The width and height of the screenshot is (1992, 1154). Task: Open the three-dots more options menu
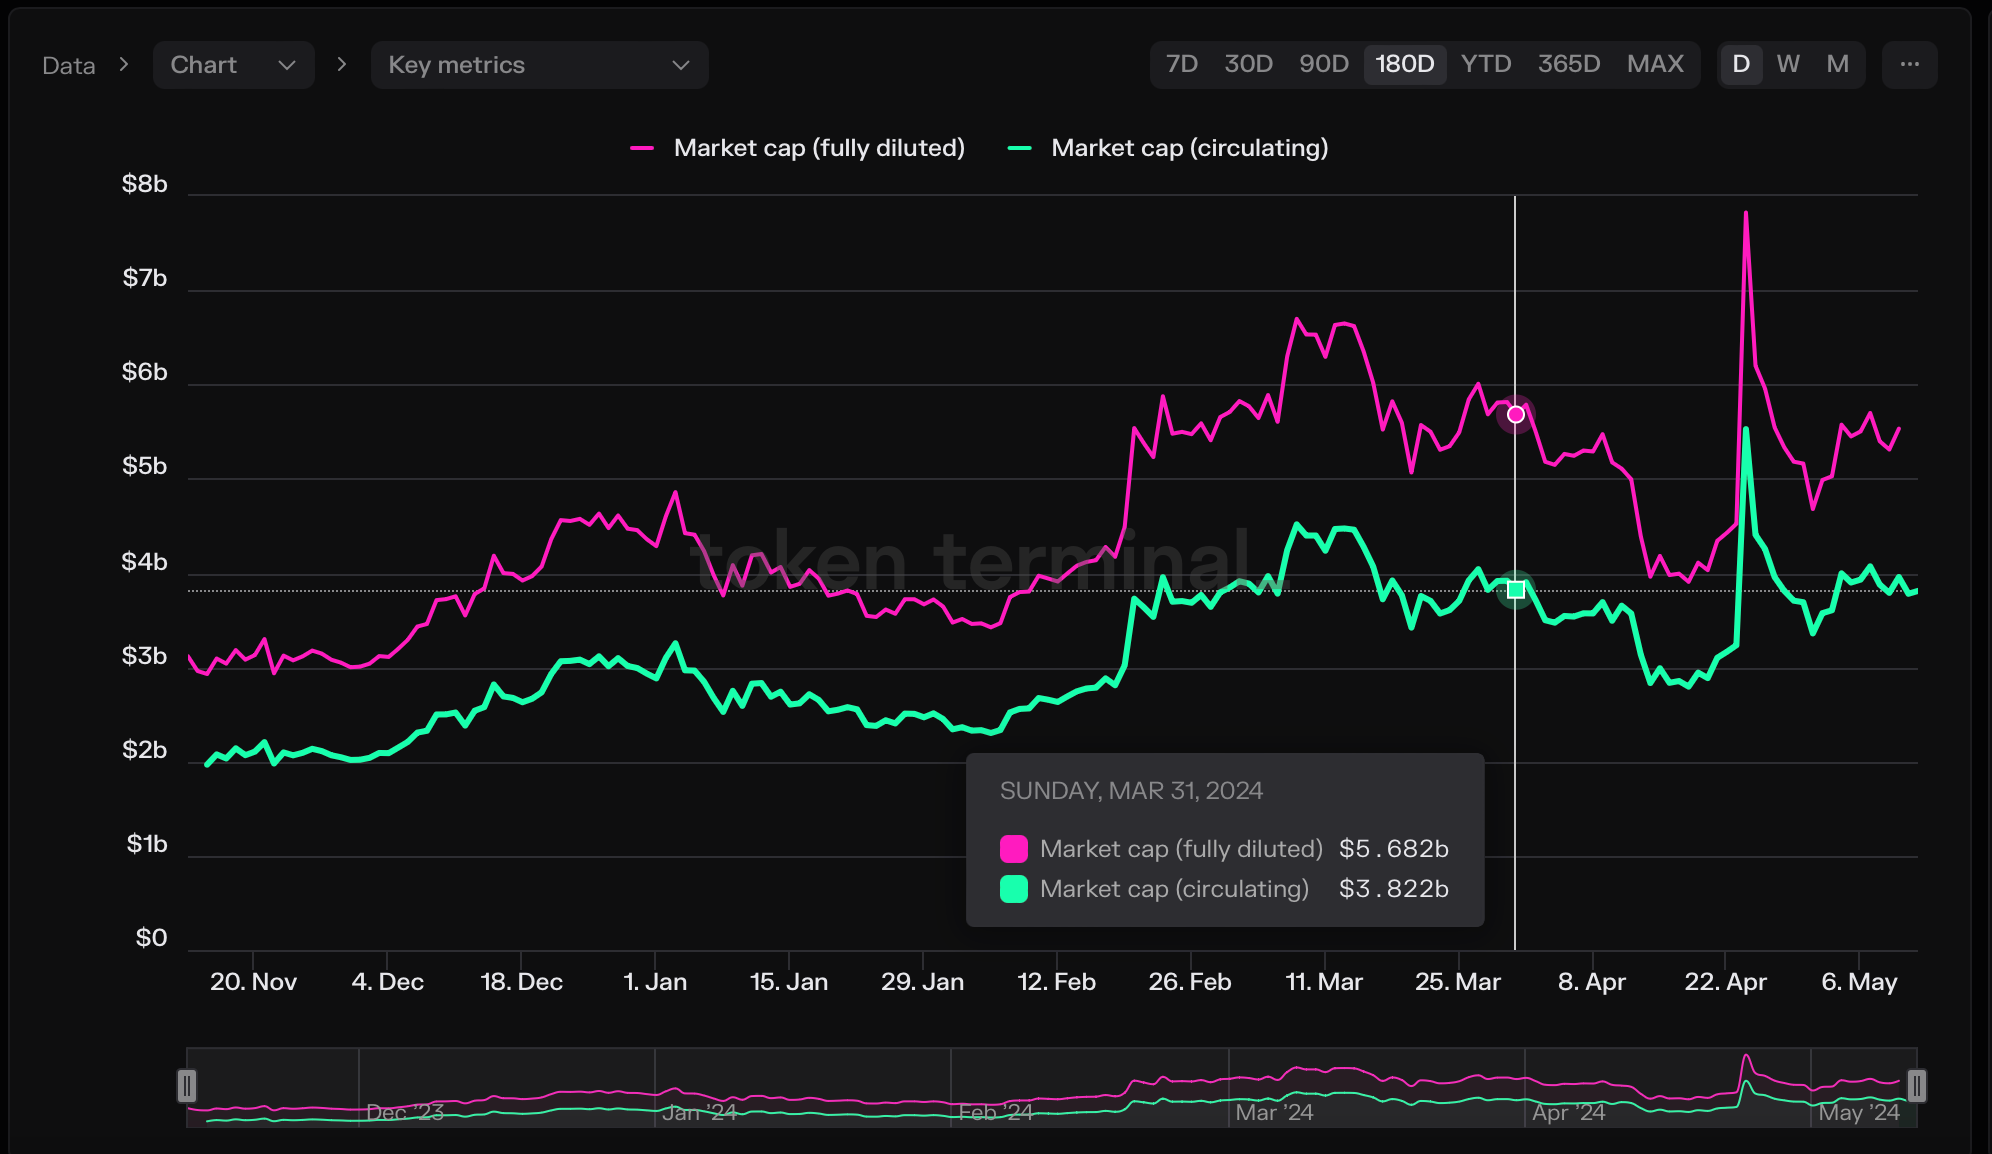point(1909,65)
